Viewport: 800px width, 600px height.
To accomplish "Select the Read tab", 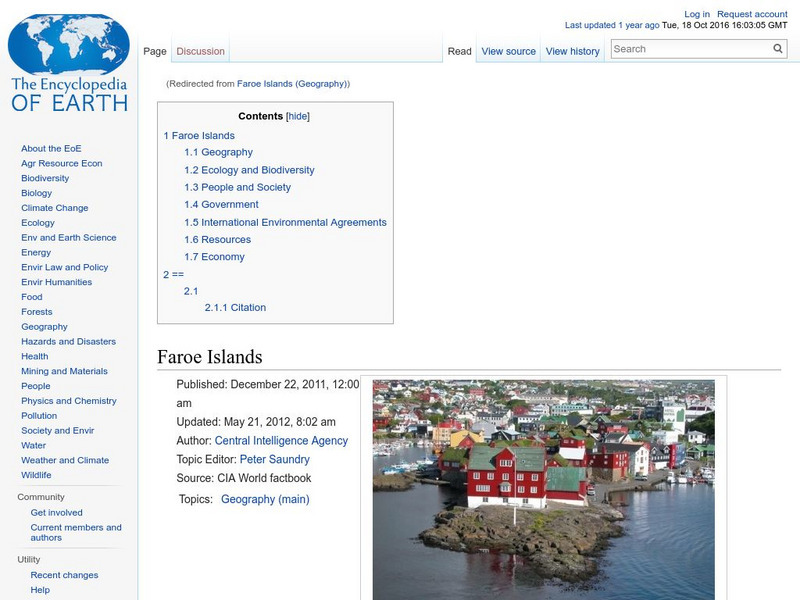I will point(459,50).
